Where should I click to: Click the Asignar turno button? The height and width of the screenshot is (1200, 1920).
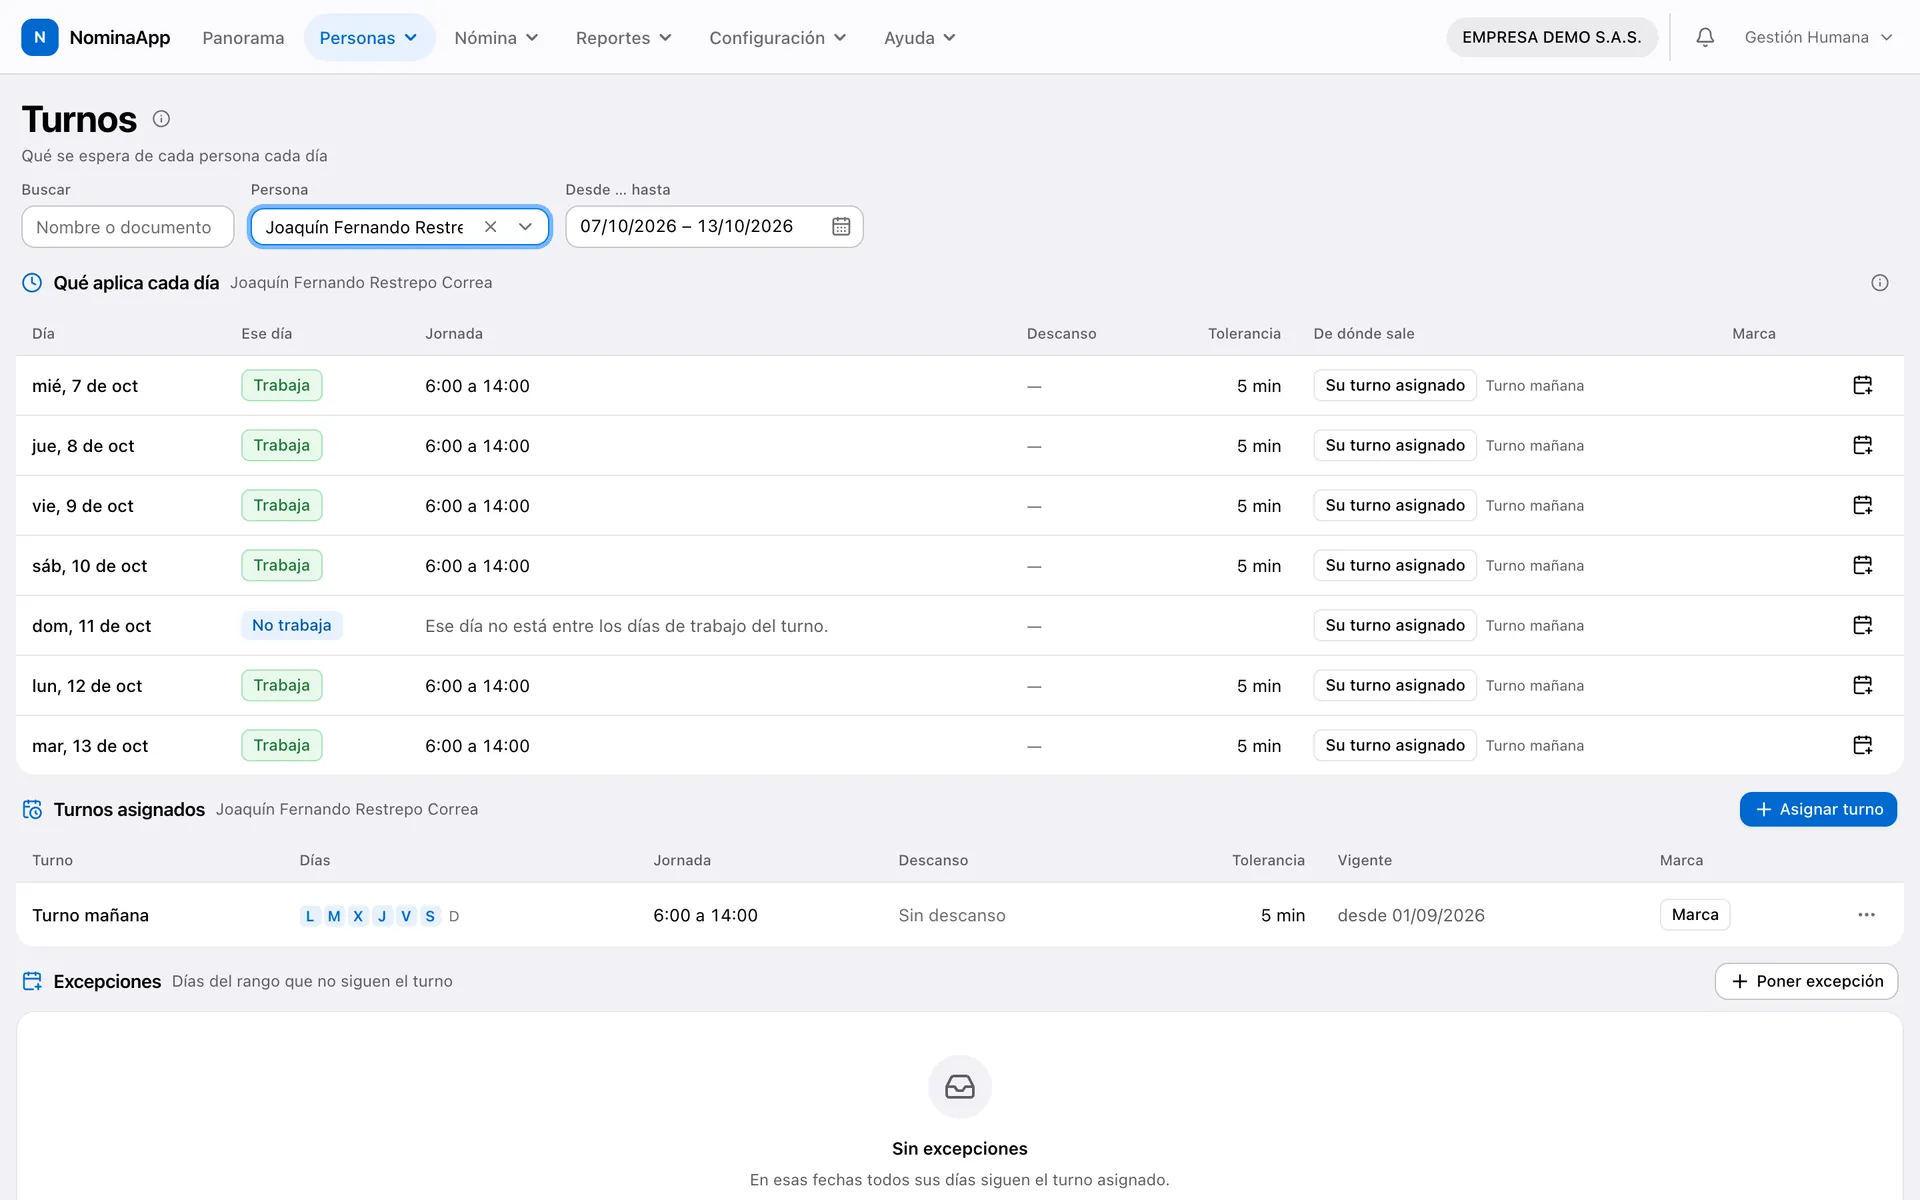click(x=1818, y=809)
